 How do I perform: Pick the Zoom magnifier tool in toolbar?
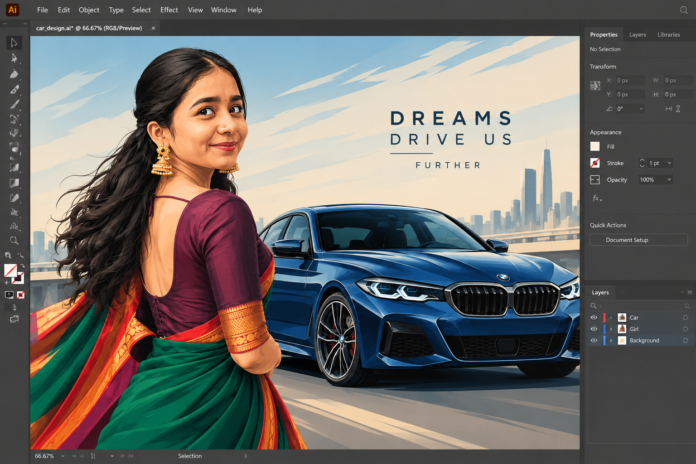(x=14, y=240)
